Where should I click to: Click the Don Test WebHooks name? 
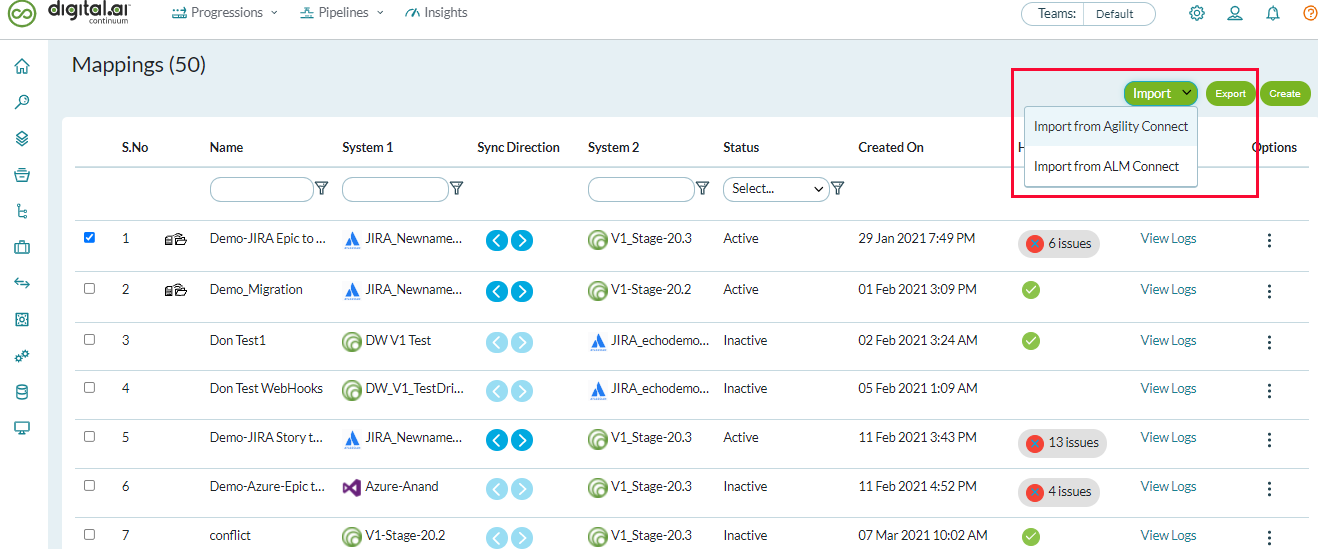[x=266, y=388]
